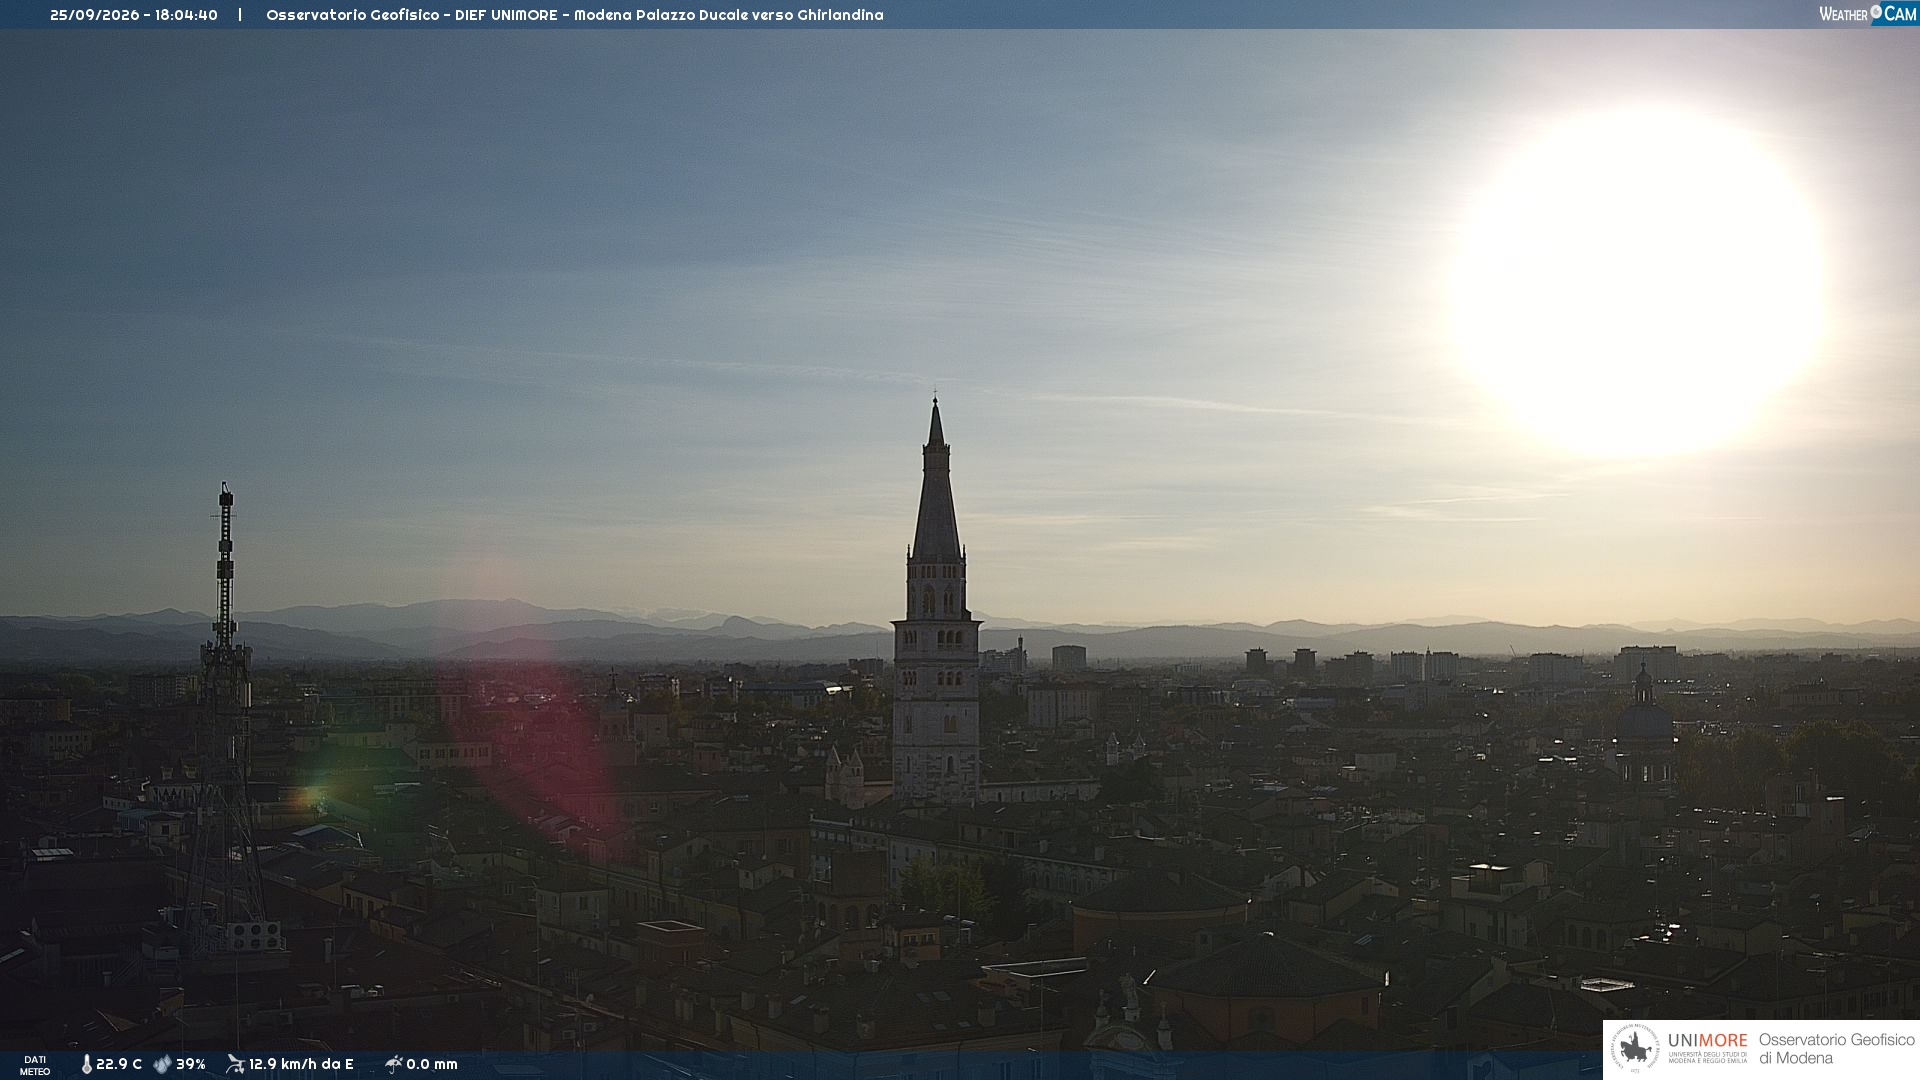Click the wind vane icon
Image resolution: width=1920 pixels, height=1080 pixels.
(235, 1064)
